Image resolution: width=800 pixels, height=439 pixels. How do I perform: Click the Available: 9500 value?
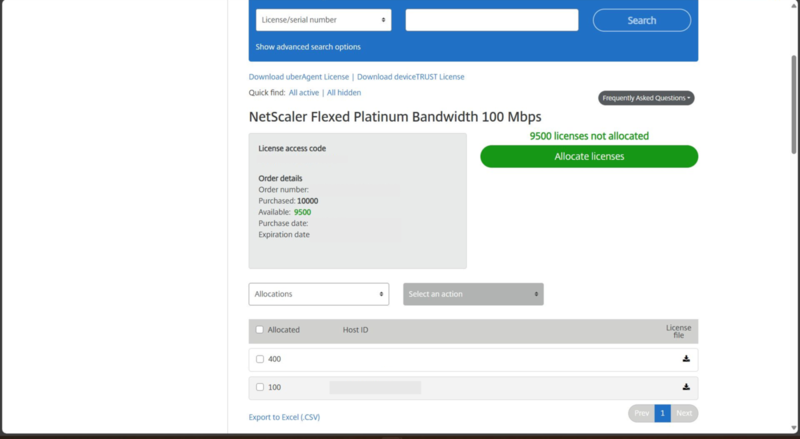[302, 212]
